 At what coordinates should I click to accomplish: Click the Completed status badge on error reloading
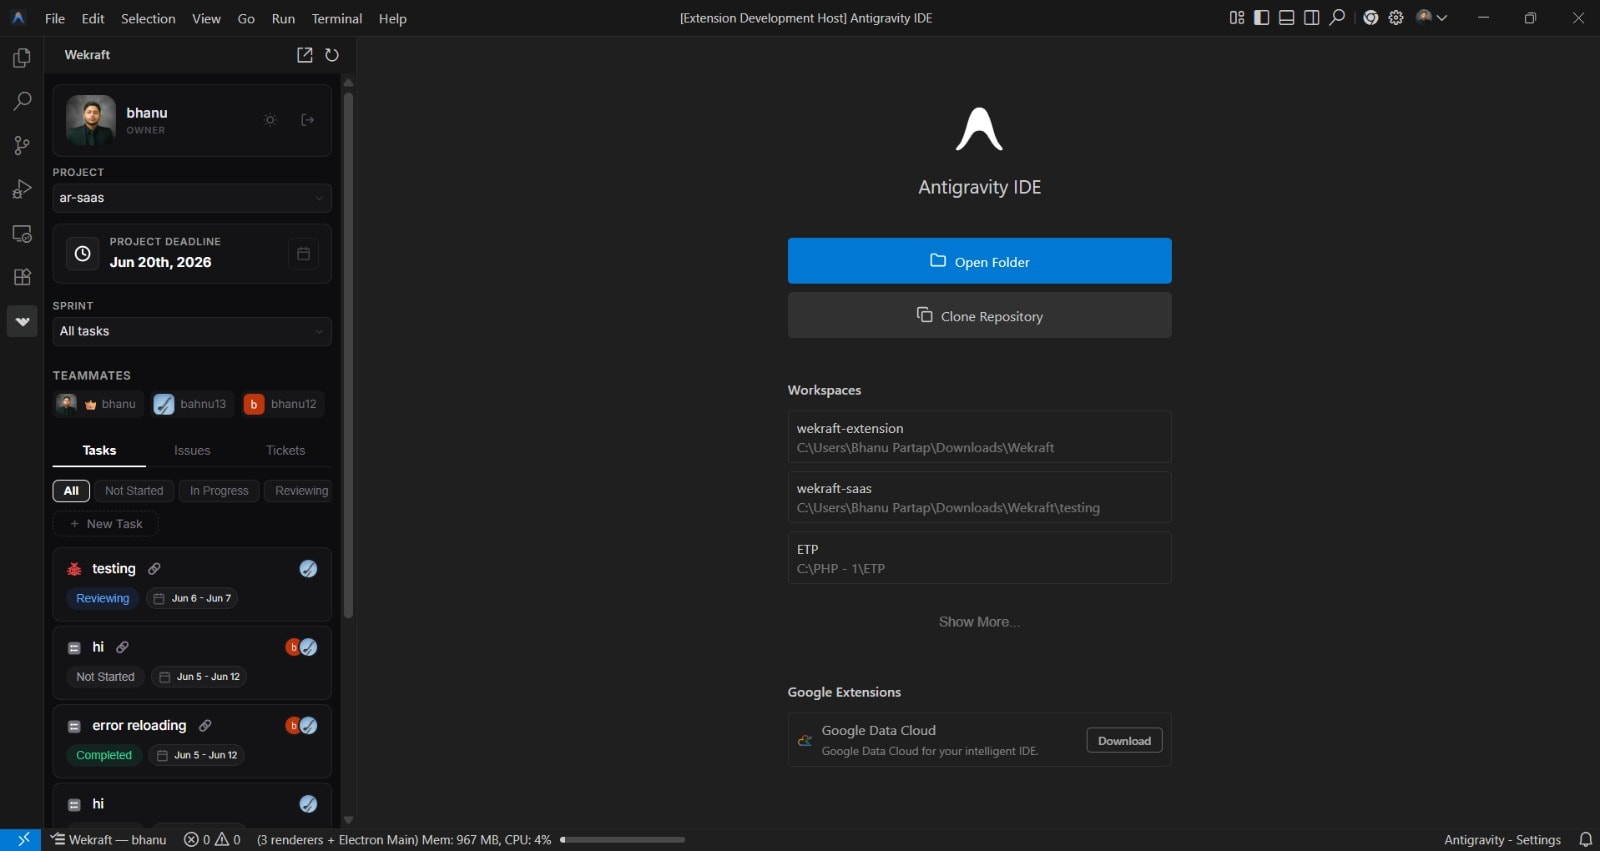[104, 755]
